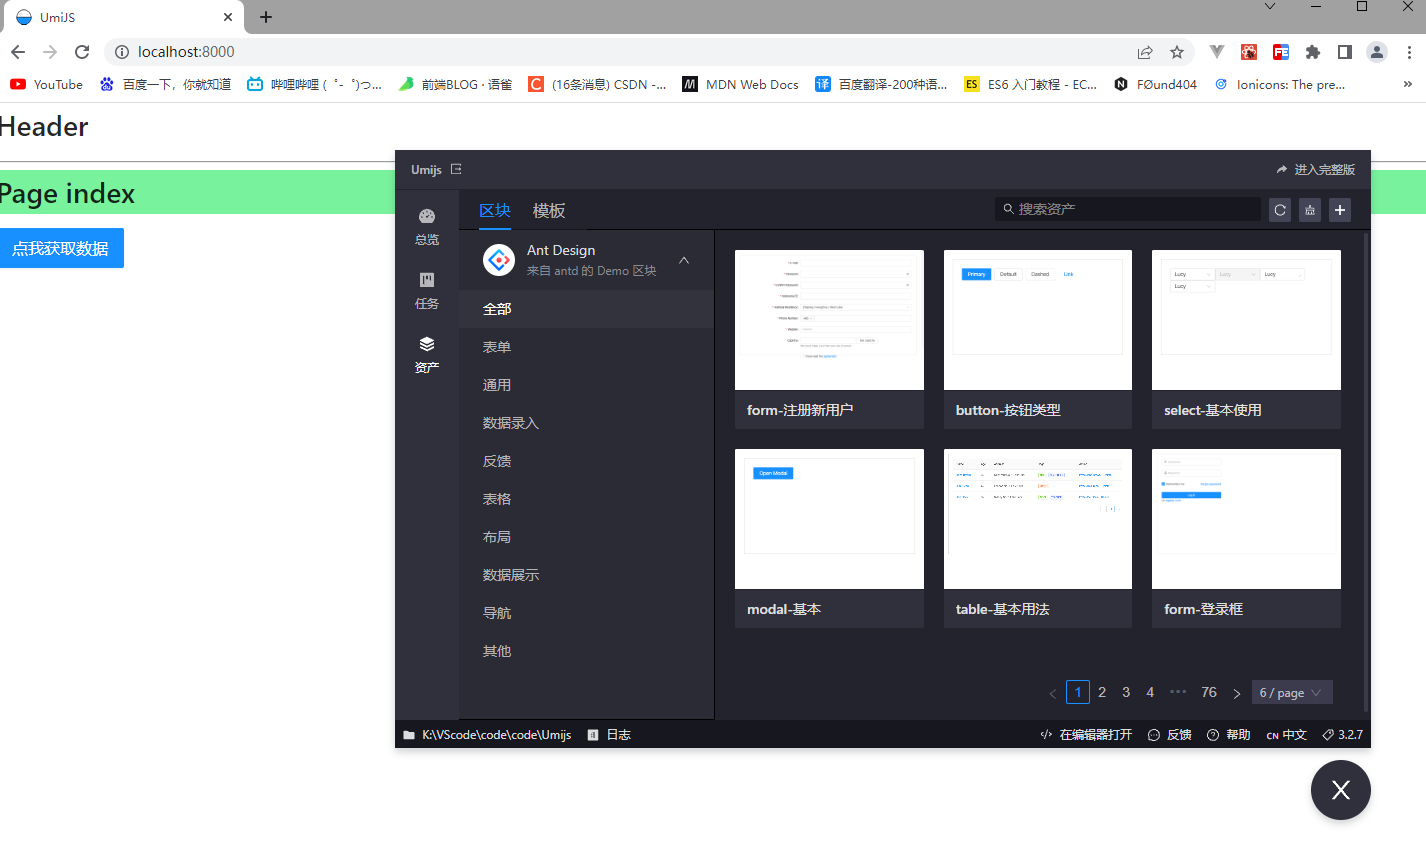The image size is (1426, 845).
Task: Go back in browser history
Action: (18, 52)
